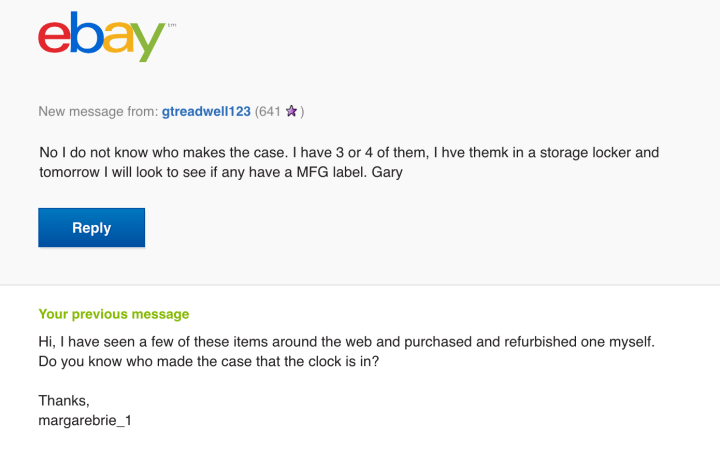Click the eBay logo

101,36
